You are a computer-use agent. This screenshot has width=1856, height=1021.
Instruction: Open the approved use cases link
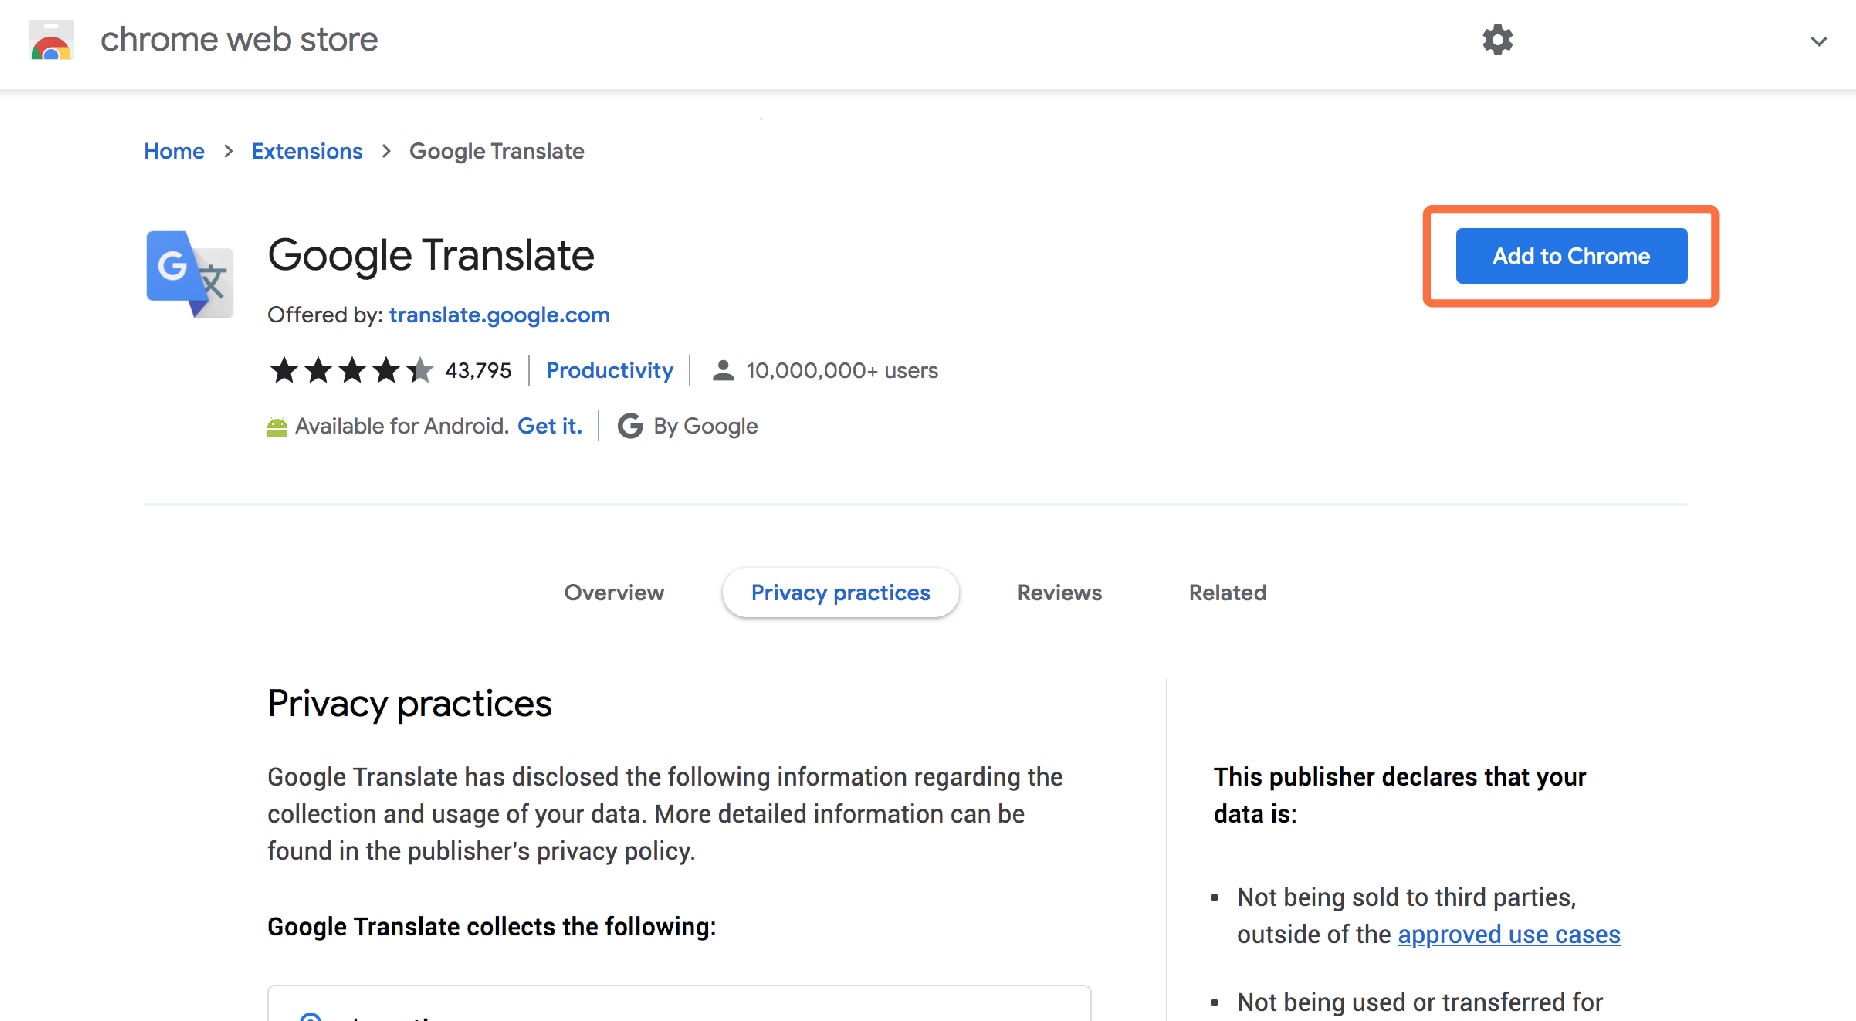[x=1508, y=935]
